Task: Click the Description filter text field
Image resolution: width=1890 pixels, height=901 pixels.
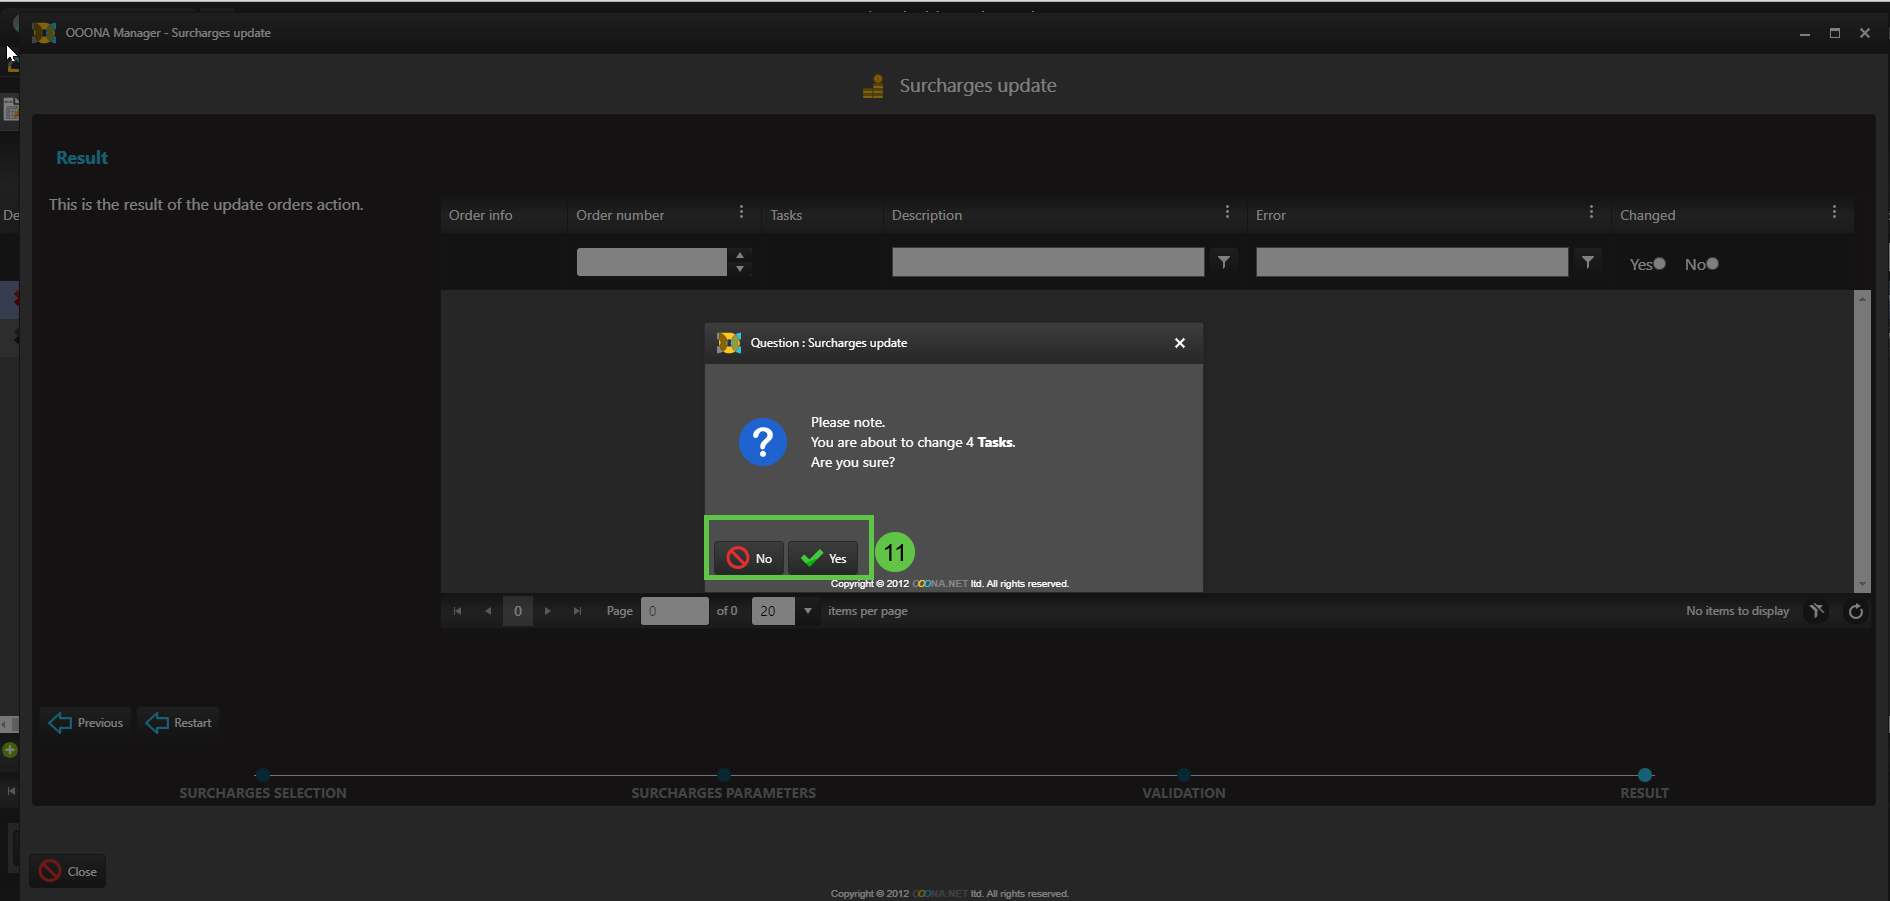Action: click(1047, 262)
